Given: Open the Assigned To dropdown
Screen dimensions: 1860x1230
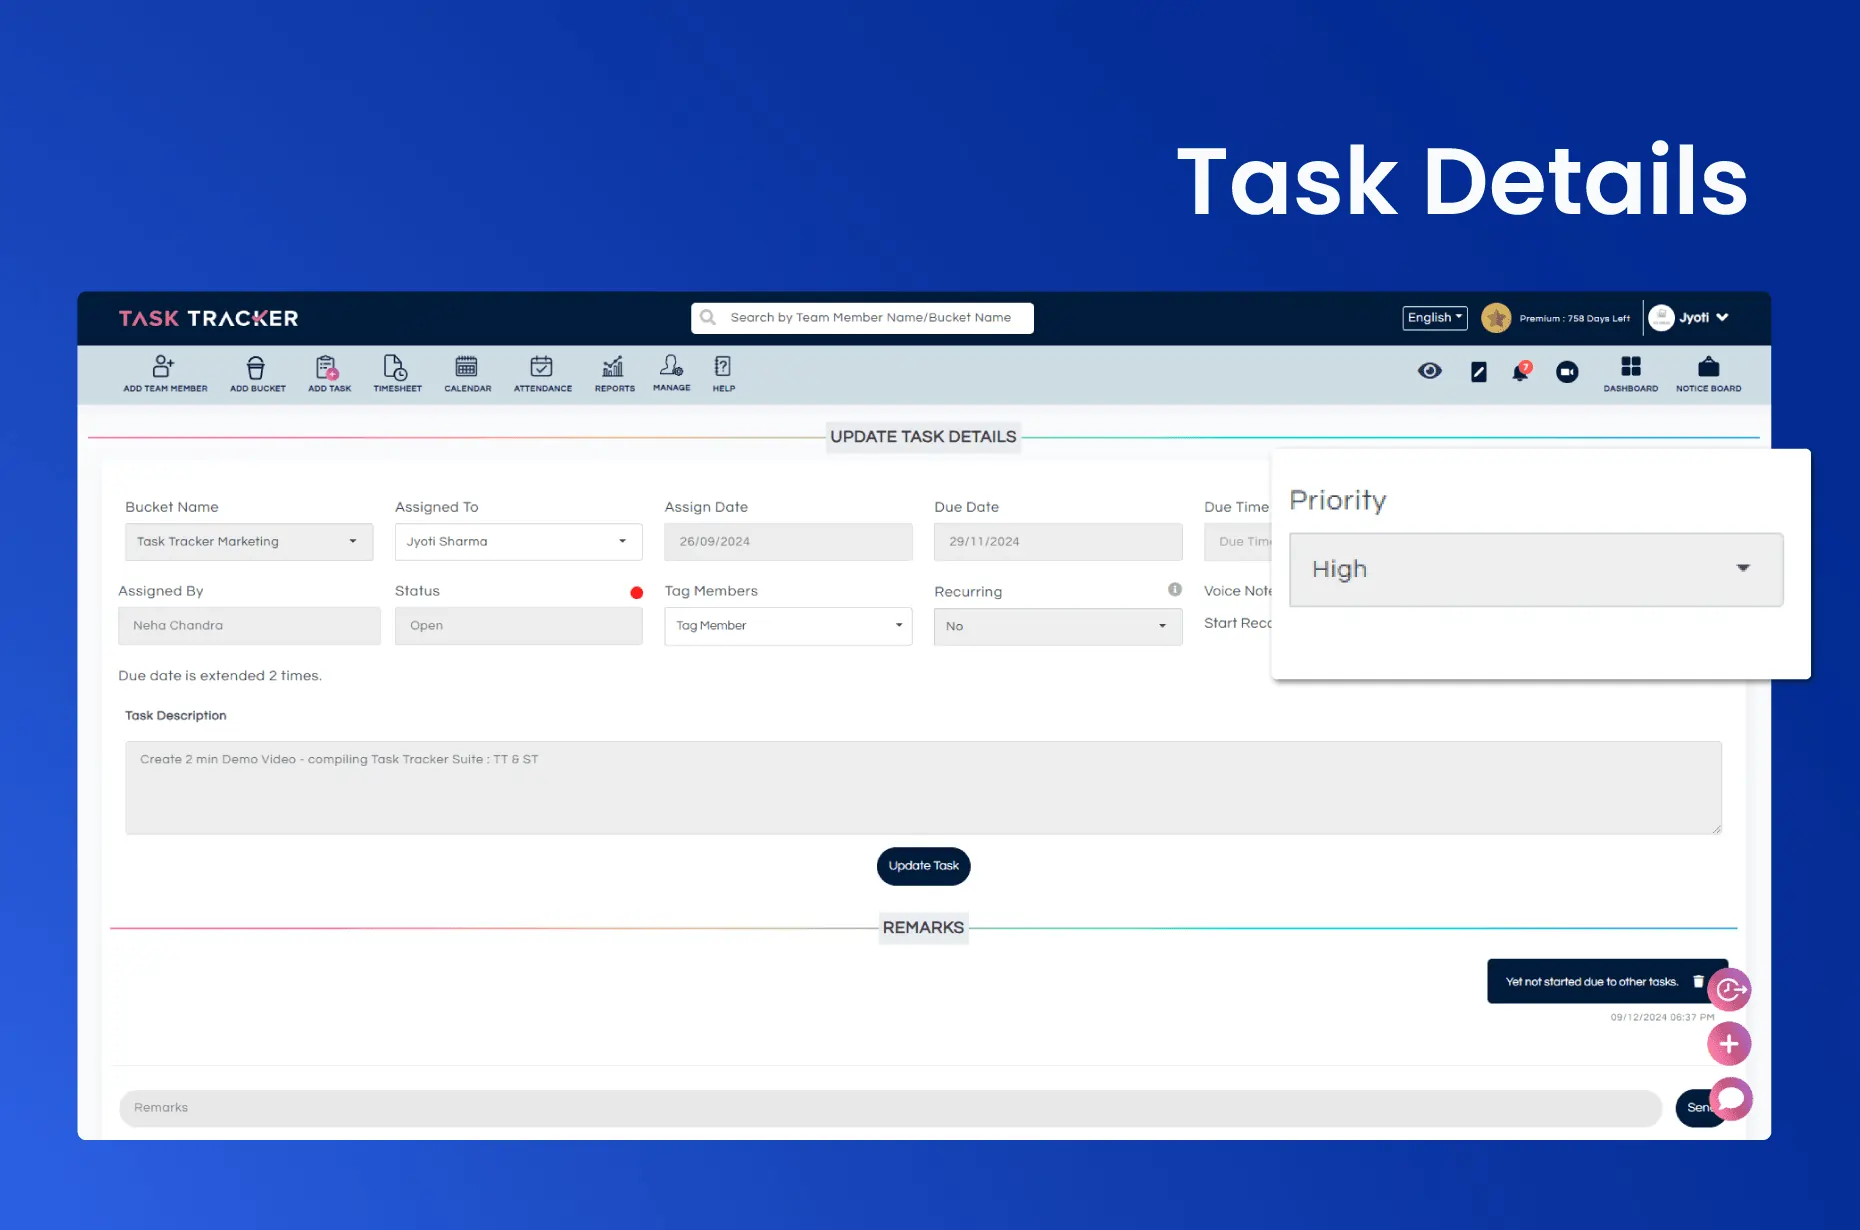Looking at the screenshot, I should [518, 542].
